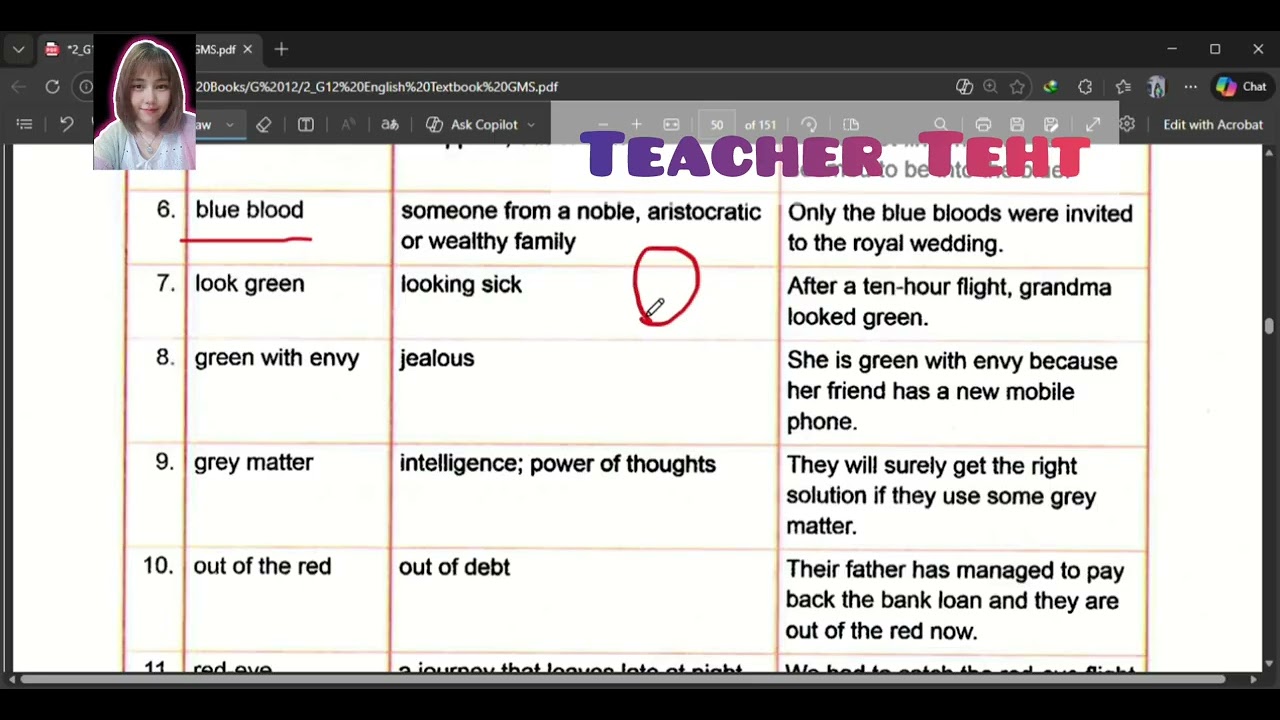Image resolution: width=1280 pixels, height=720 pixels.
Task: Click the Copilot icon inside address bar
Action: coord(964,87)
